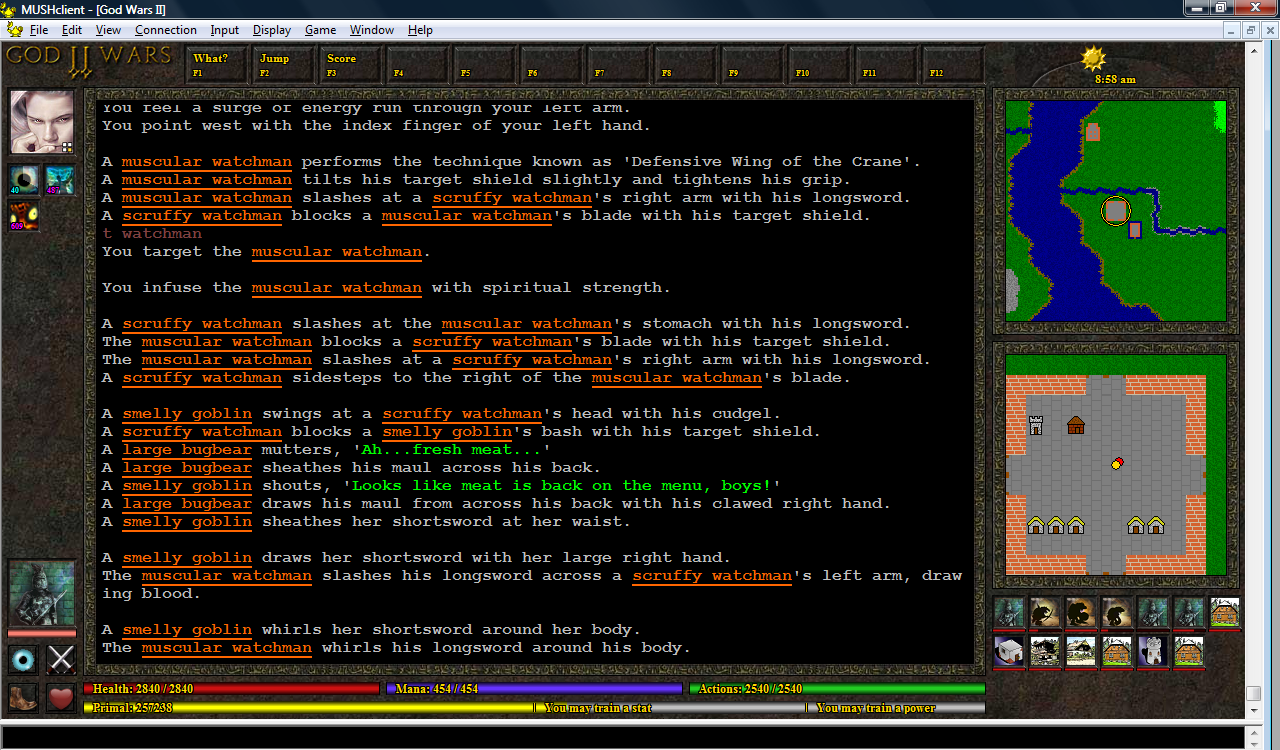Click the circled location on the world map
Image resolution: width=1280 pixels, height=750 pixels.
coord(1115,210)
